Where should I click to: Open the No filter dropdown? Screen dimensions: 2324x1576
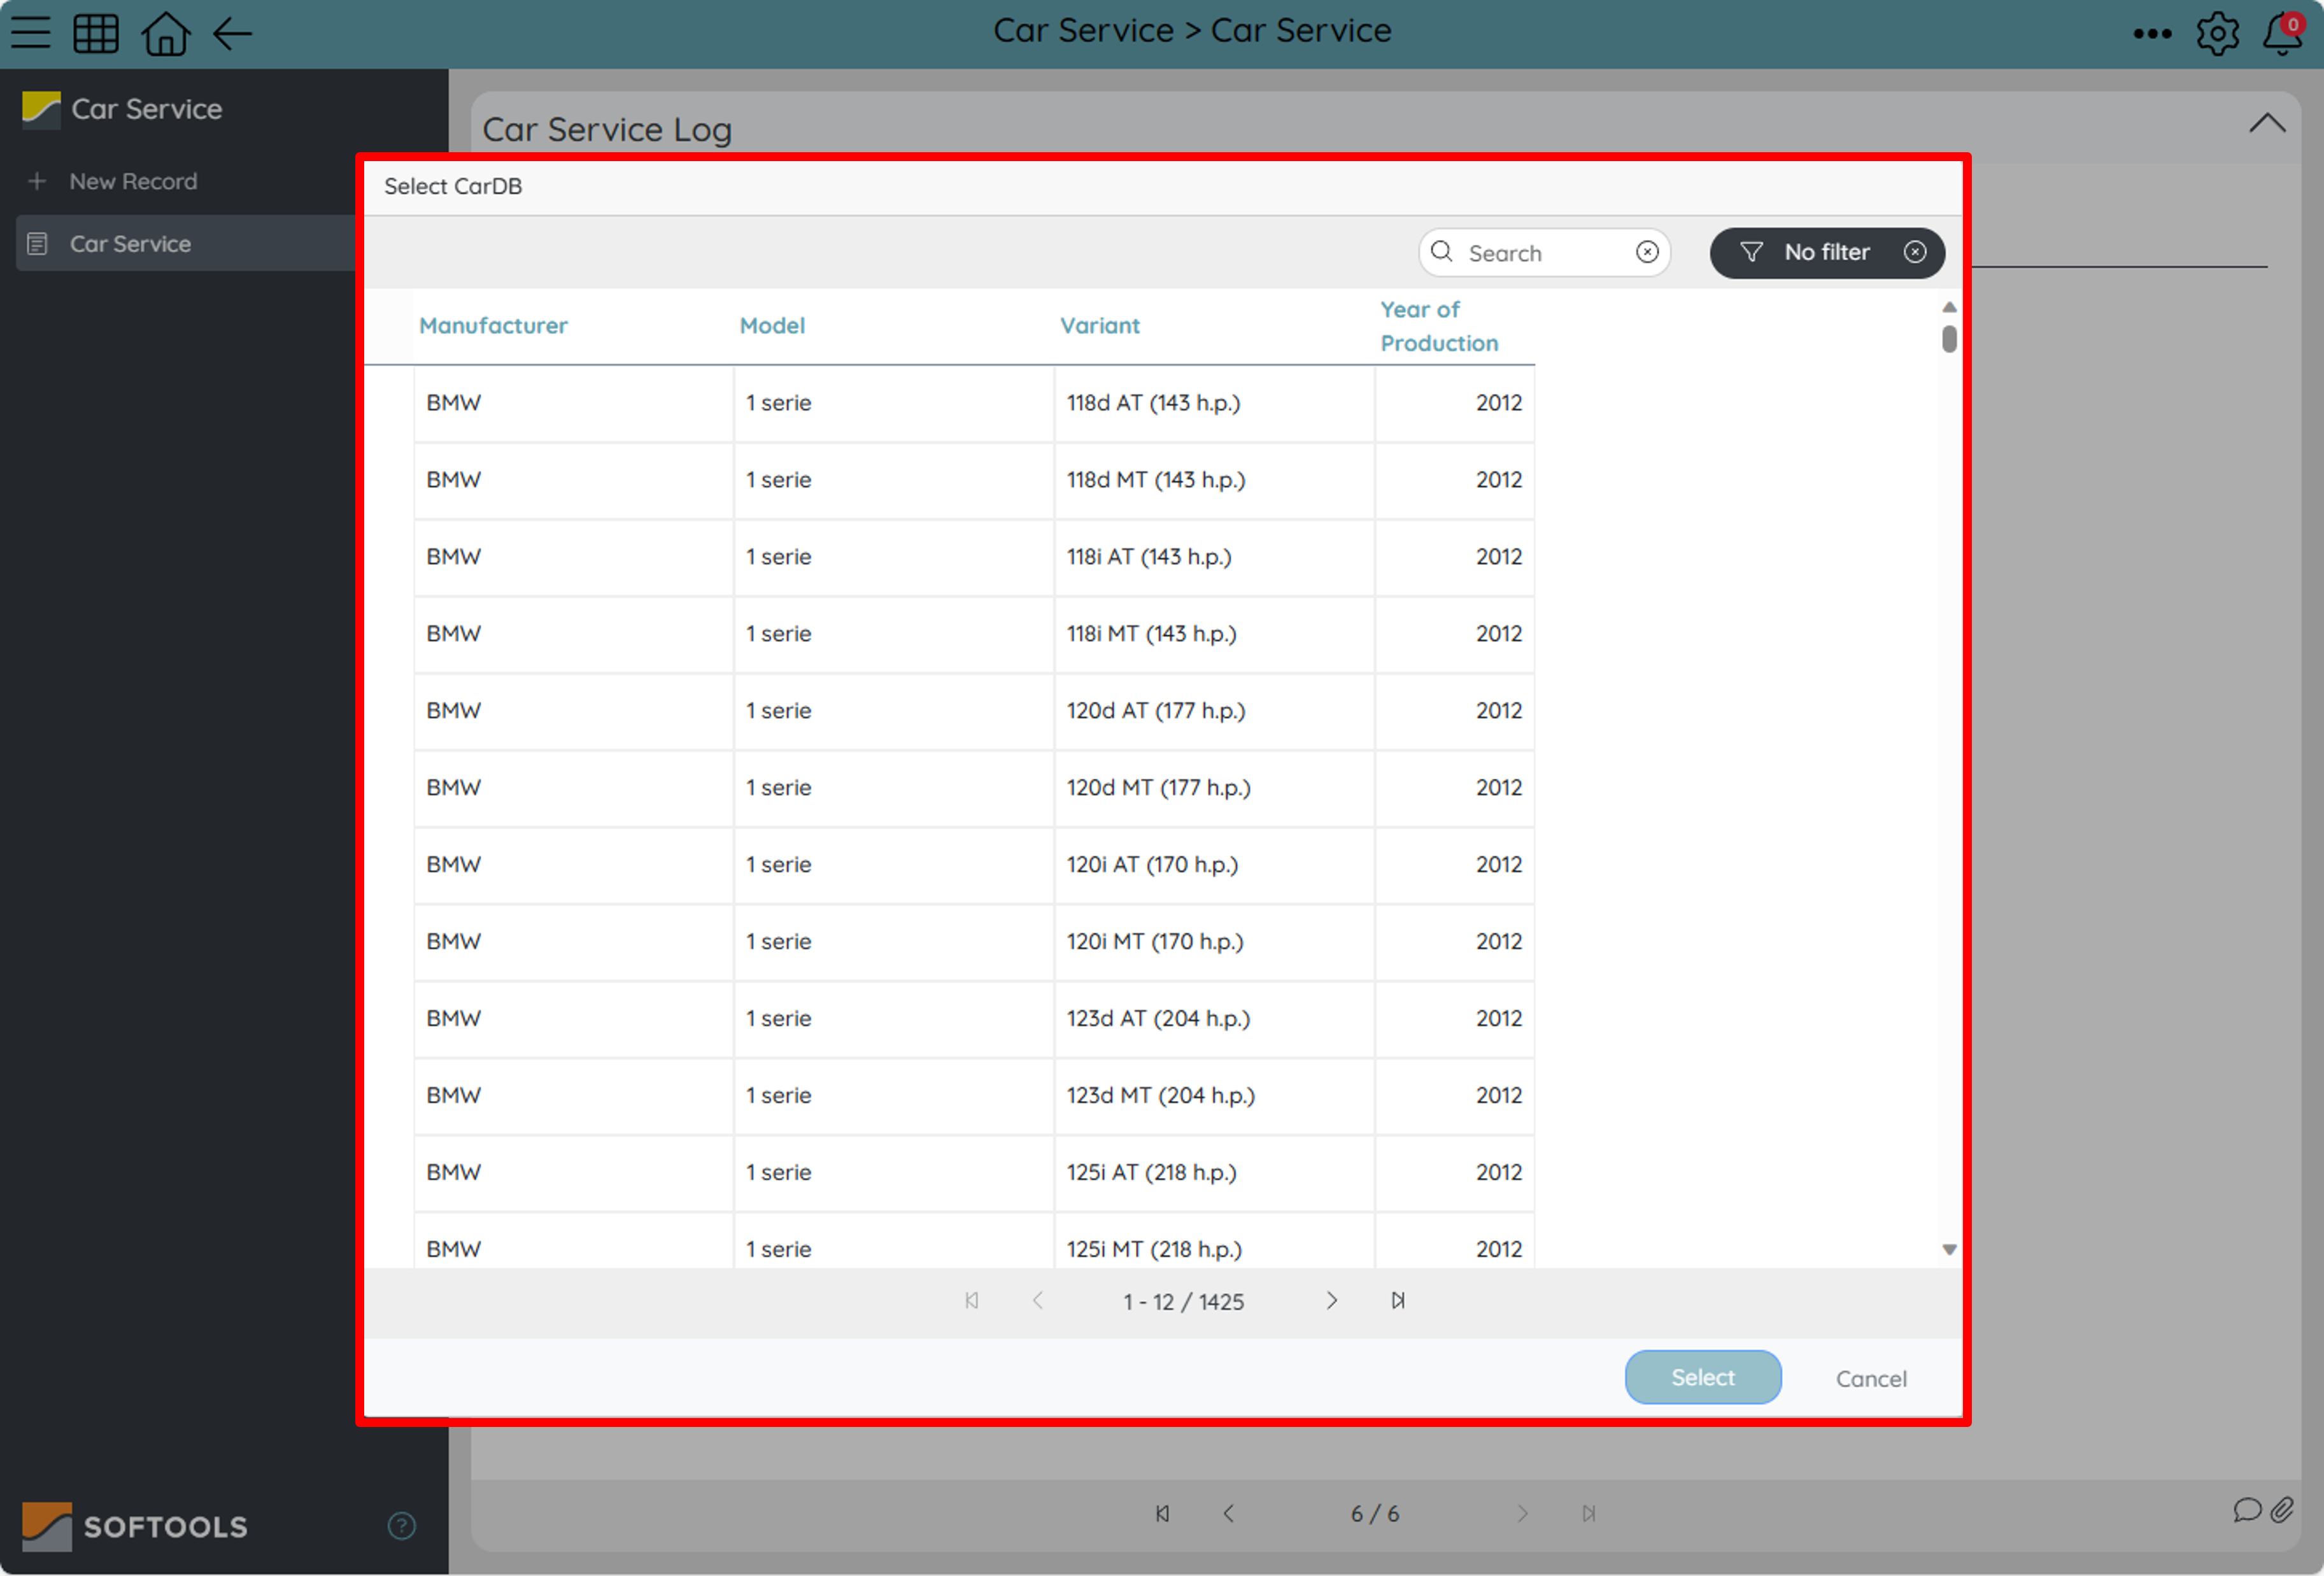point(1827,253)
